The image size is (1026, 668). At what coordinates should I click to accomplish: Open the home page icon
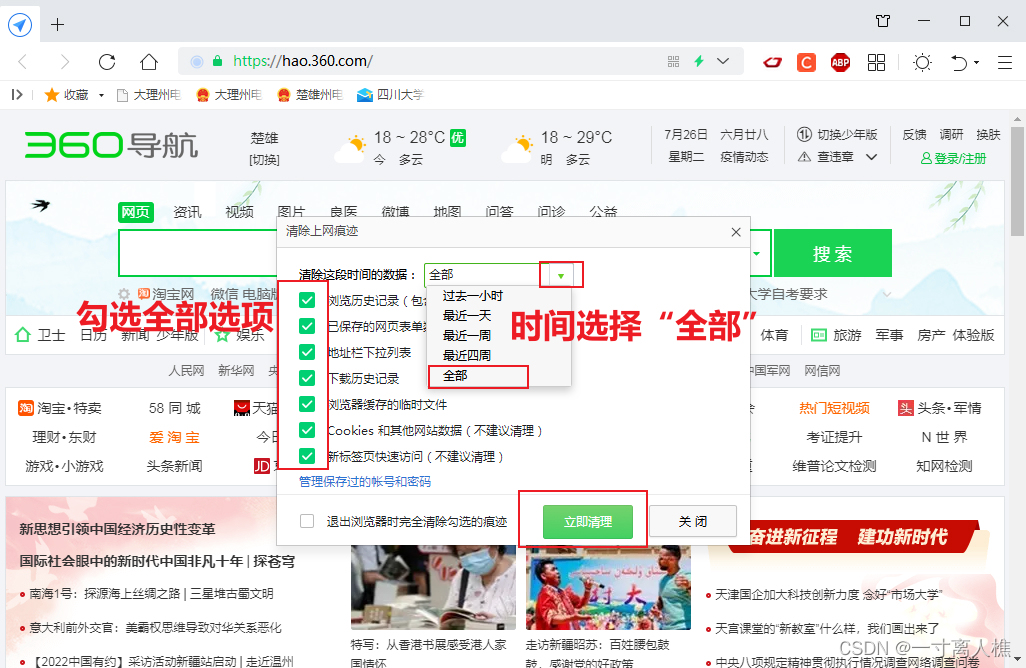click(x=149, y=62)
